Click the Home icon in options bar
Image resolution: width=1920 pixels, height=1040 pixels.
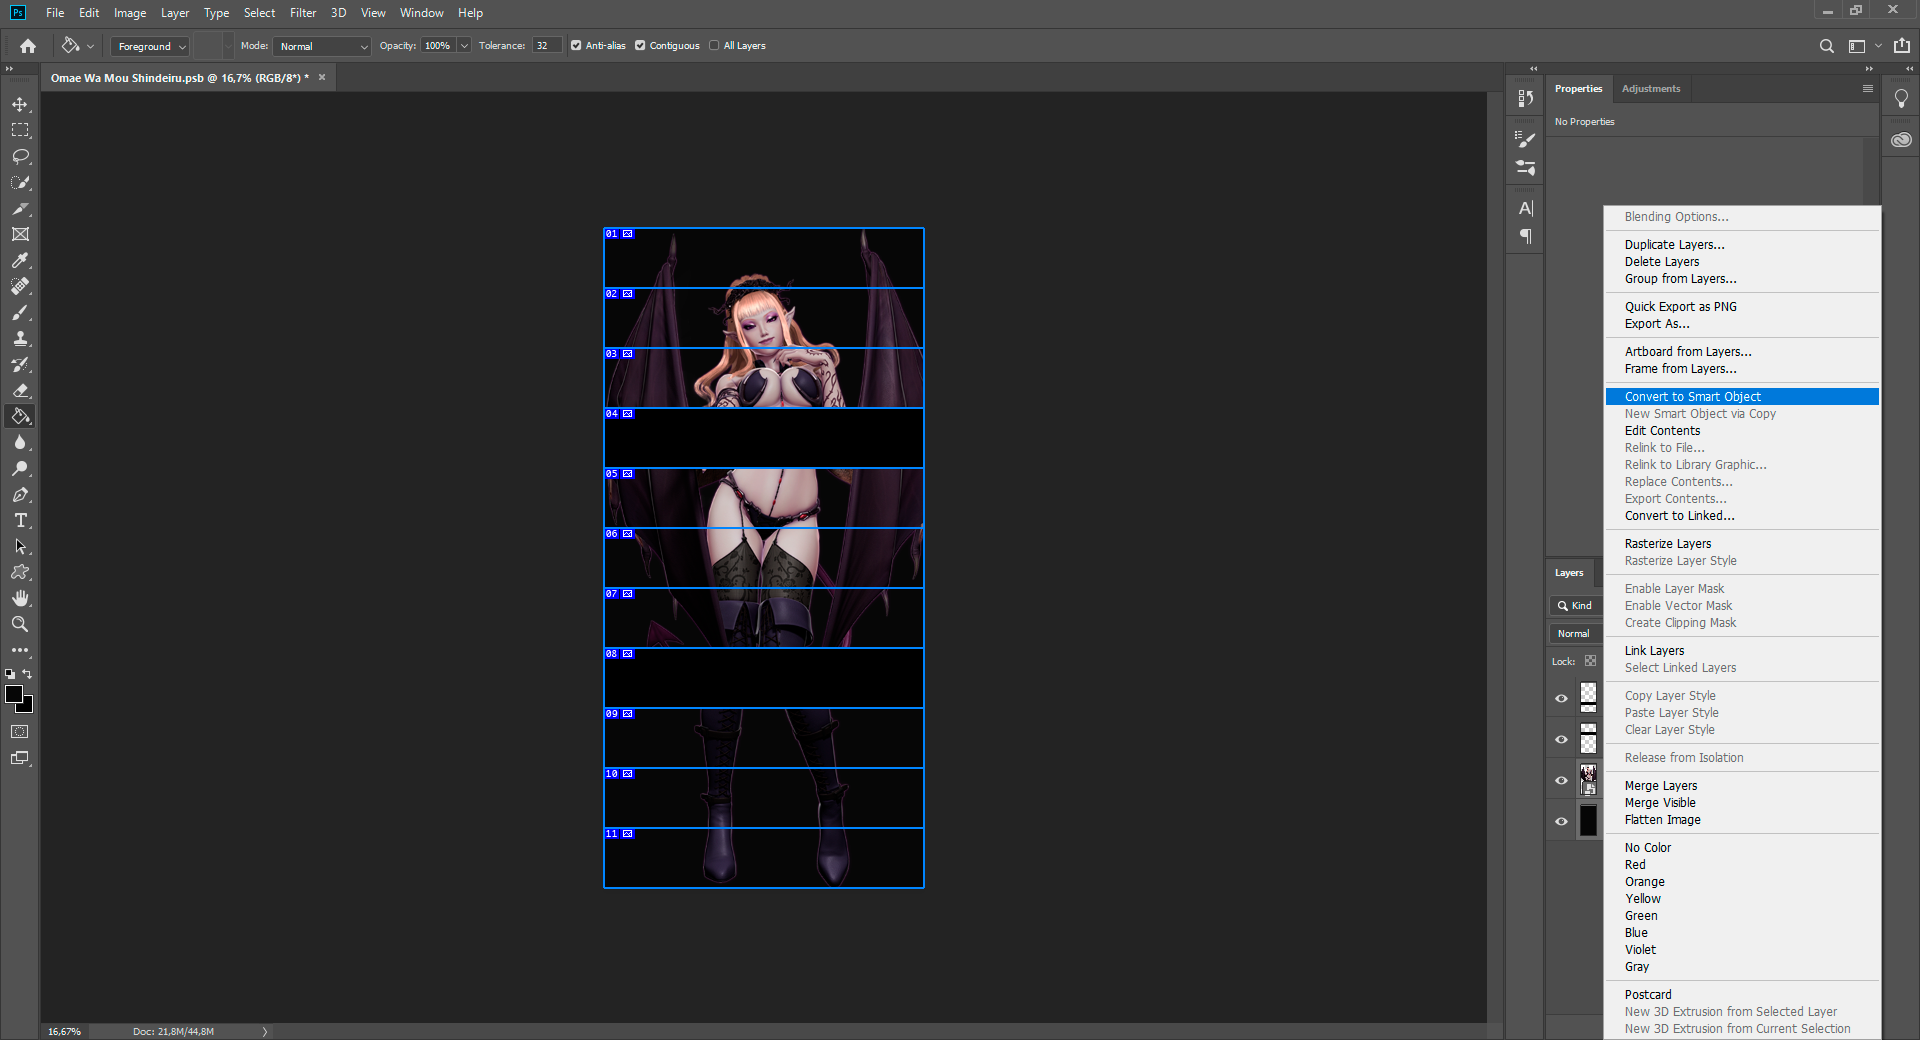pos(28,46)
